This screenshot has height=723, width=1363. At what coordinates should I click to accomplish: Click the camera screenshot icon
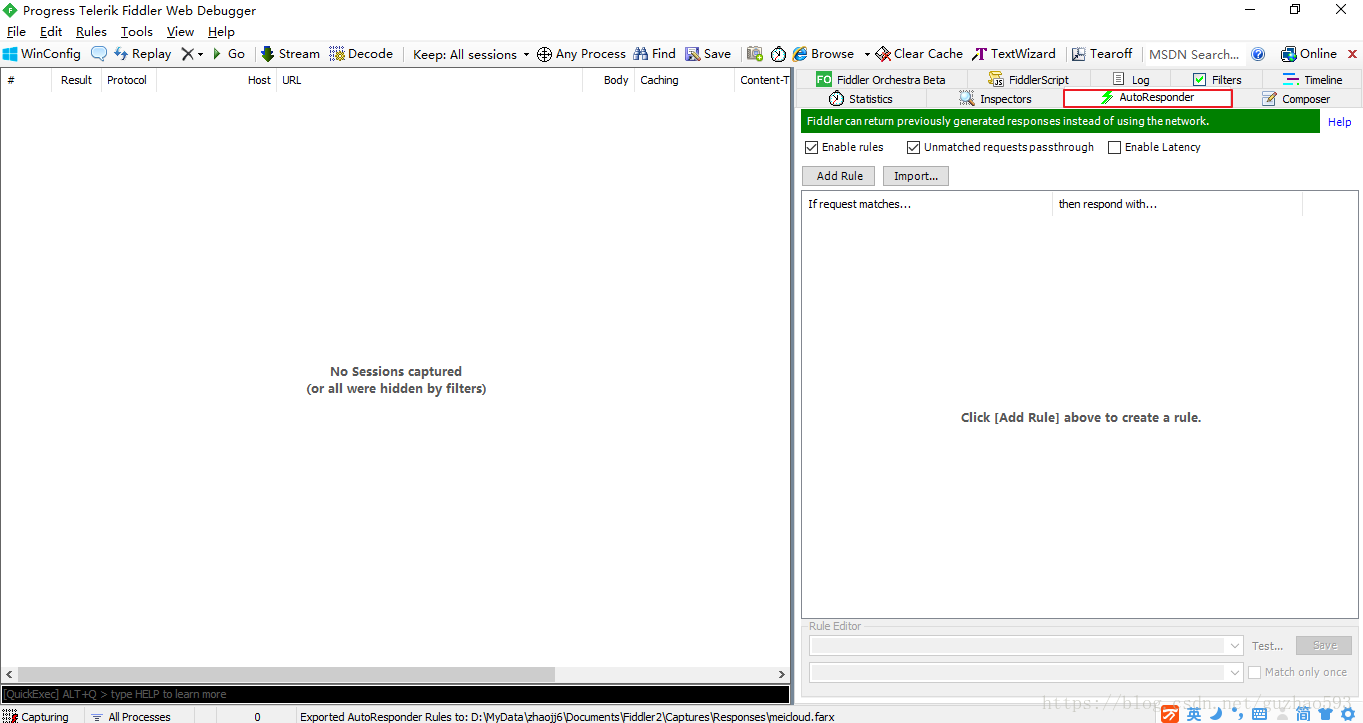[x=755, y=54]
